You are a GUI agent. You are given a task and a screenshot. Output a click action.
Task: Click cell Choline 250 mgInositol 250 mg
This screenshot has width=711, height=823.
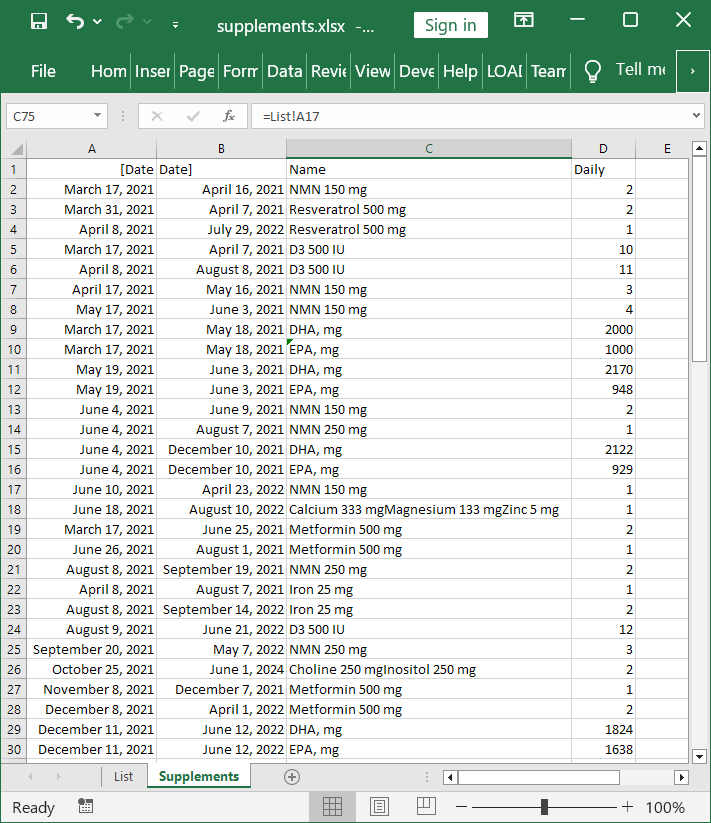pyautogui.click(x=429, y=670)
